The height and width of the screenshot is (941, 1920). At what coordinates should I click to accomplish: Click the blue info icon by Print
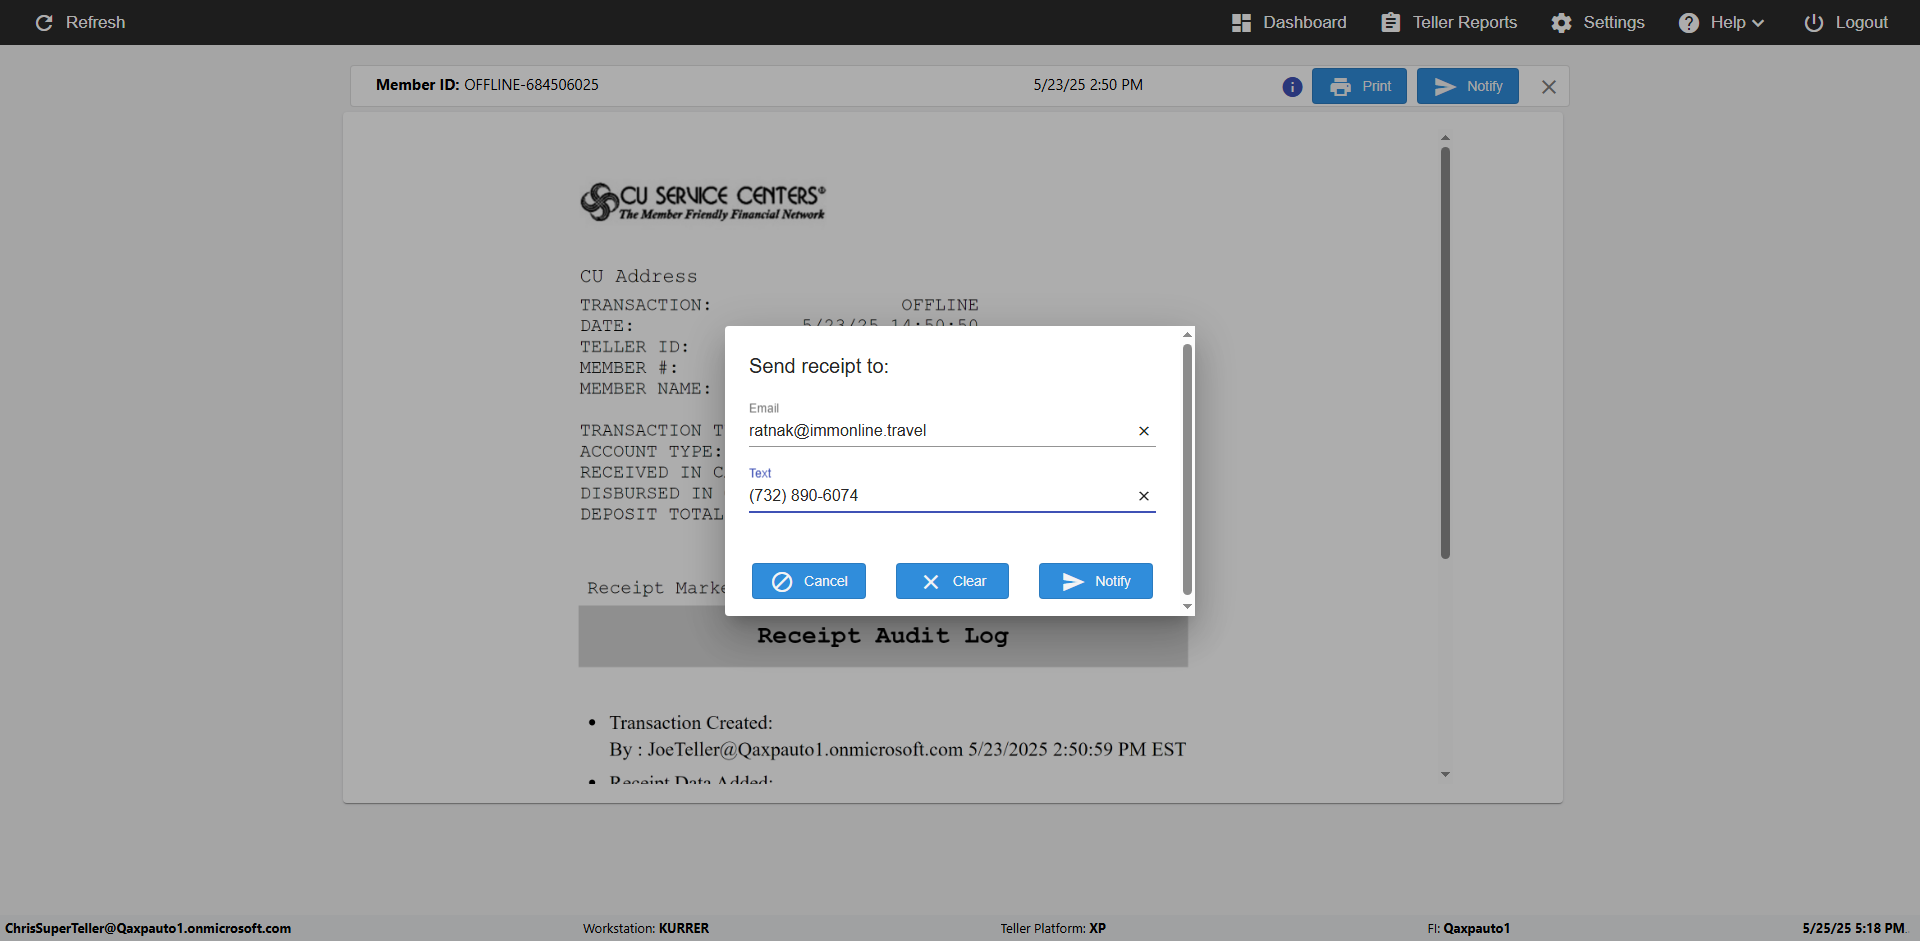click(1292, 87)
